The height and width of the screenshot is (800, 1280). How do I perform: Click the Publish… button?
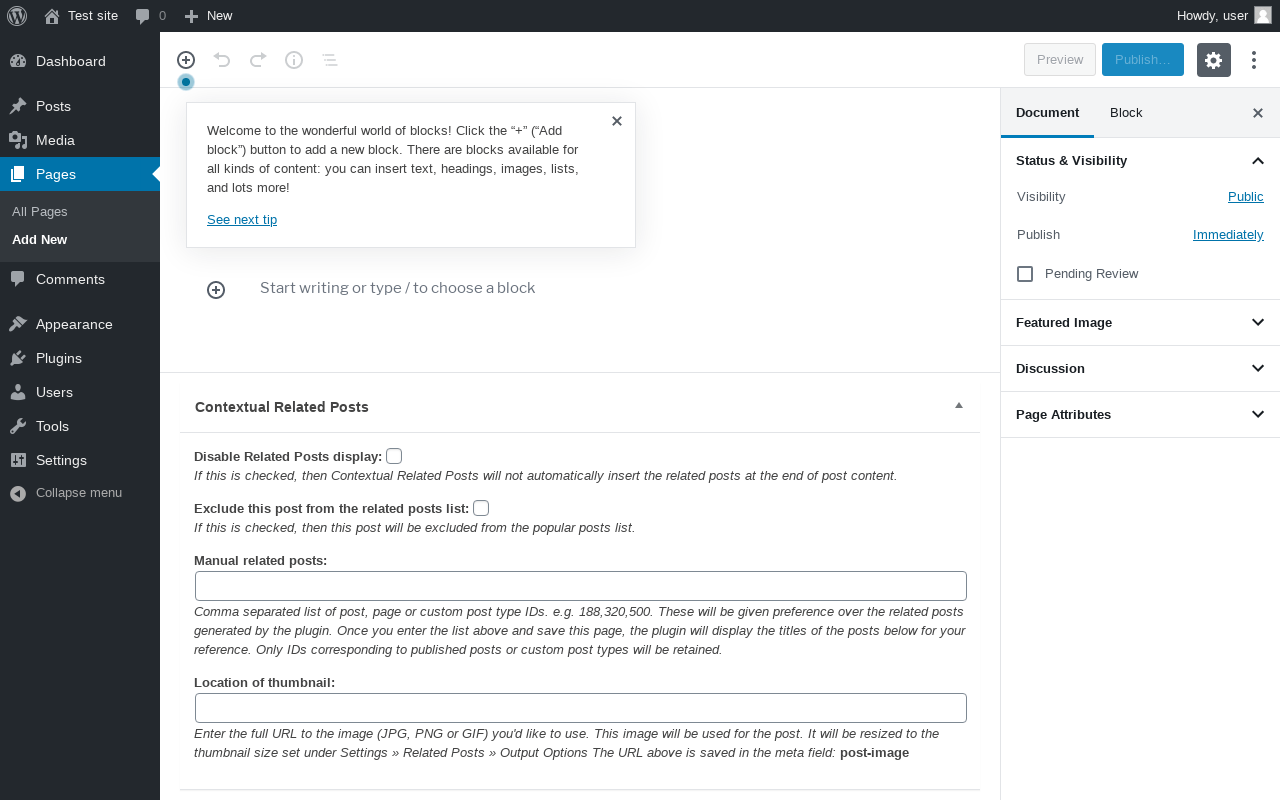coord(1142,60)
